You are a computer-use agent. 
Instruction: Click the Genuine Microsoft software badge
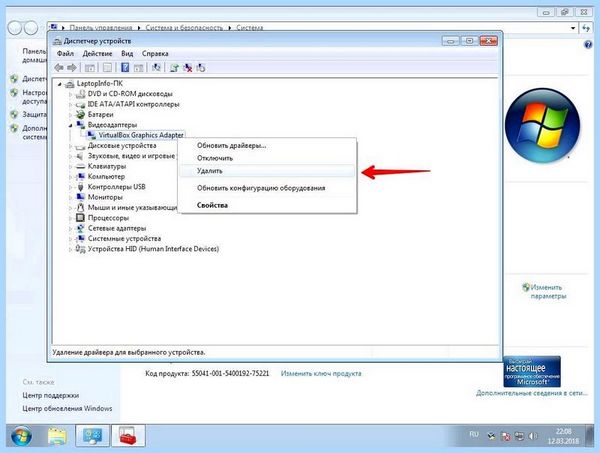point(532,372)
